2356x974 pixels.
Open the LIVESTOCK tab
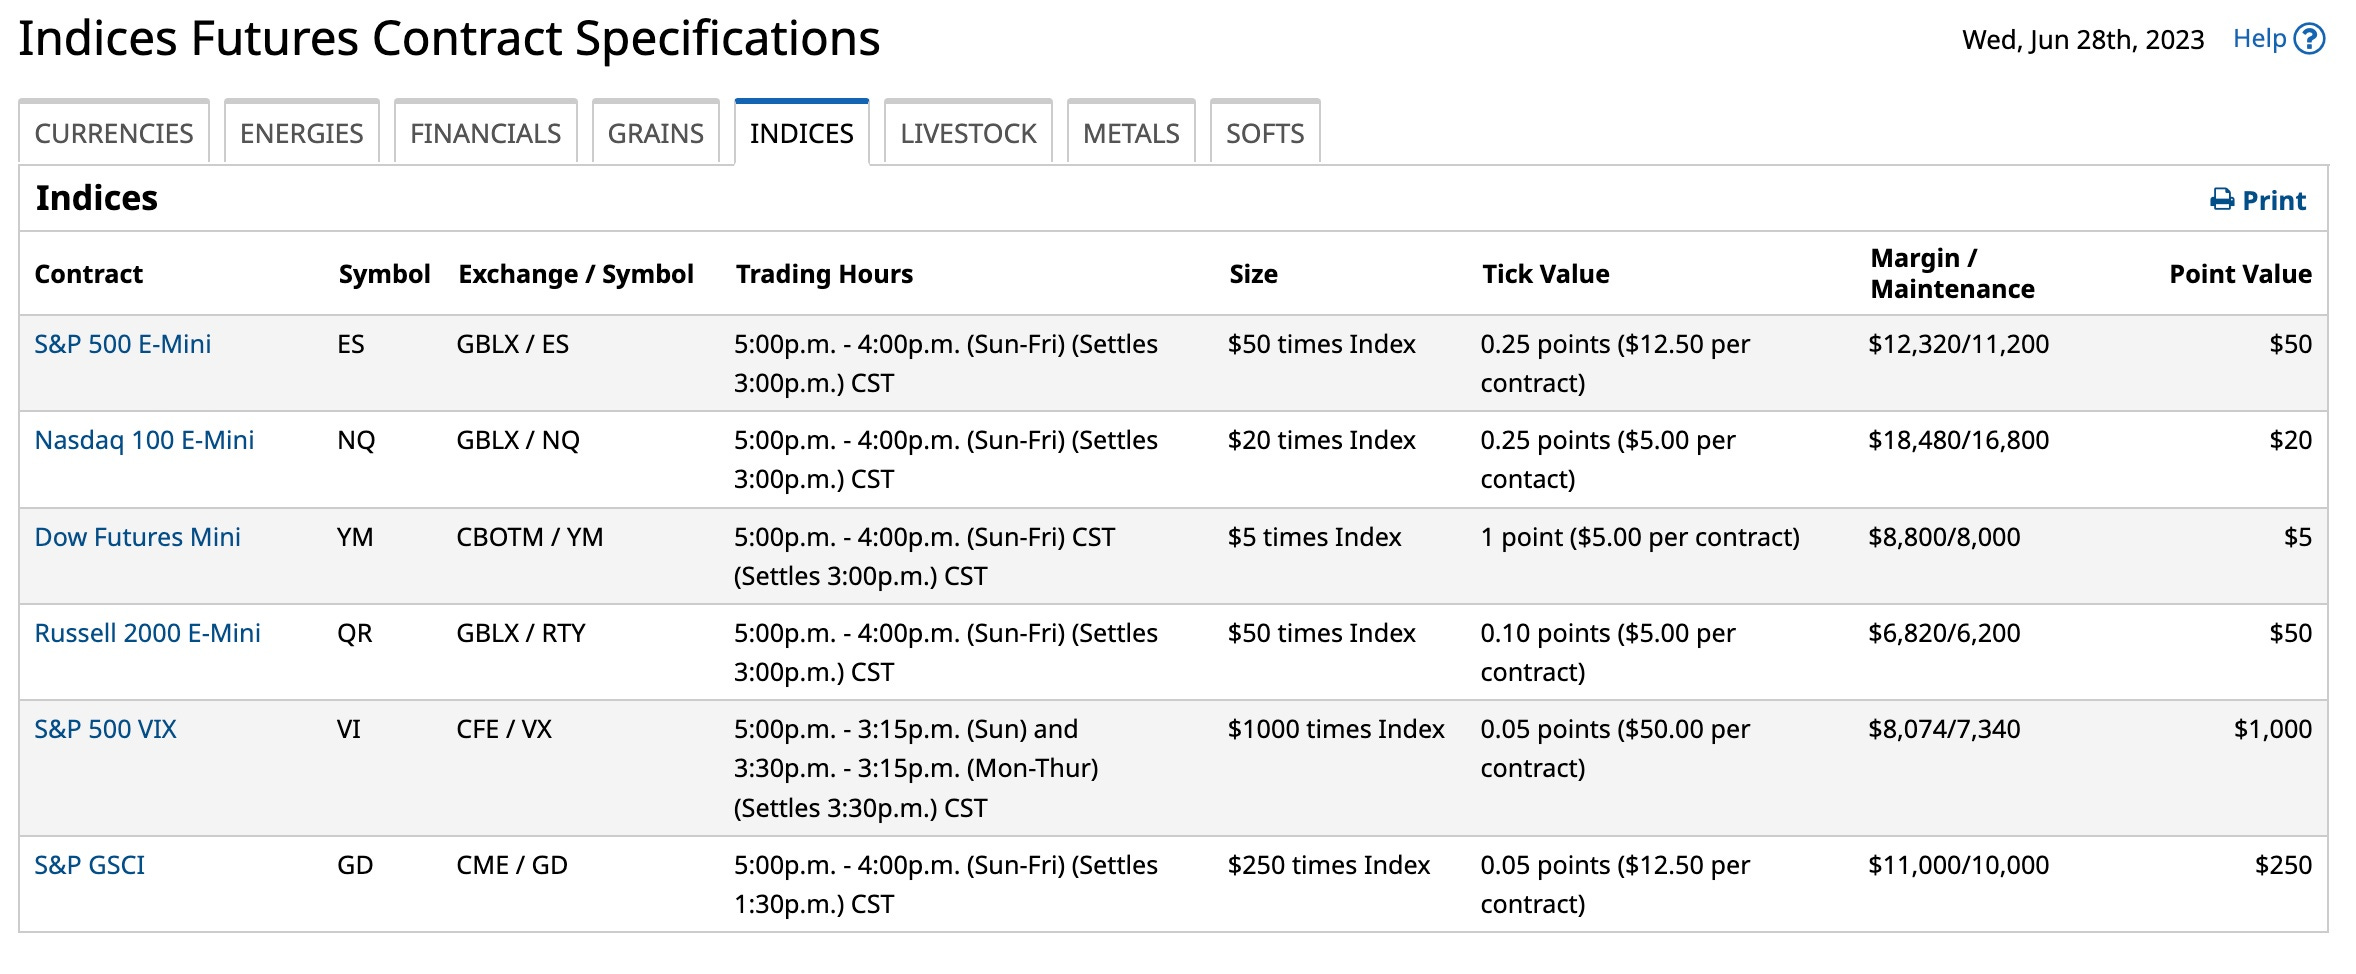(968, 133)
